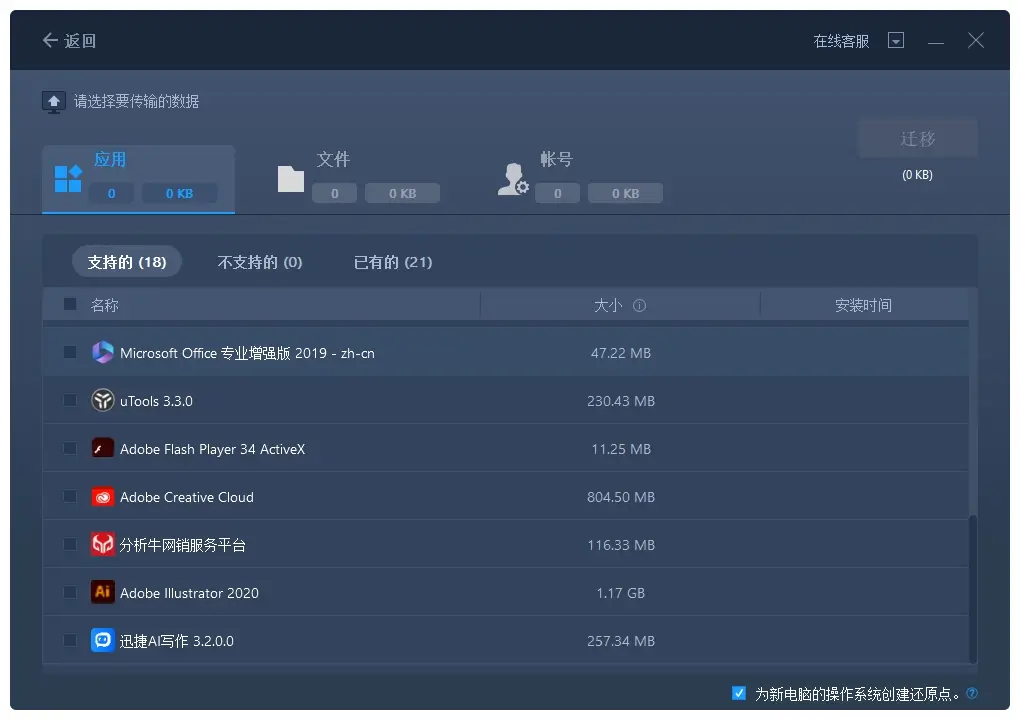Check the uTools 3.3.0 checkbox
The width and height of the screenshot is (1020, 720).
point(69,400)
